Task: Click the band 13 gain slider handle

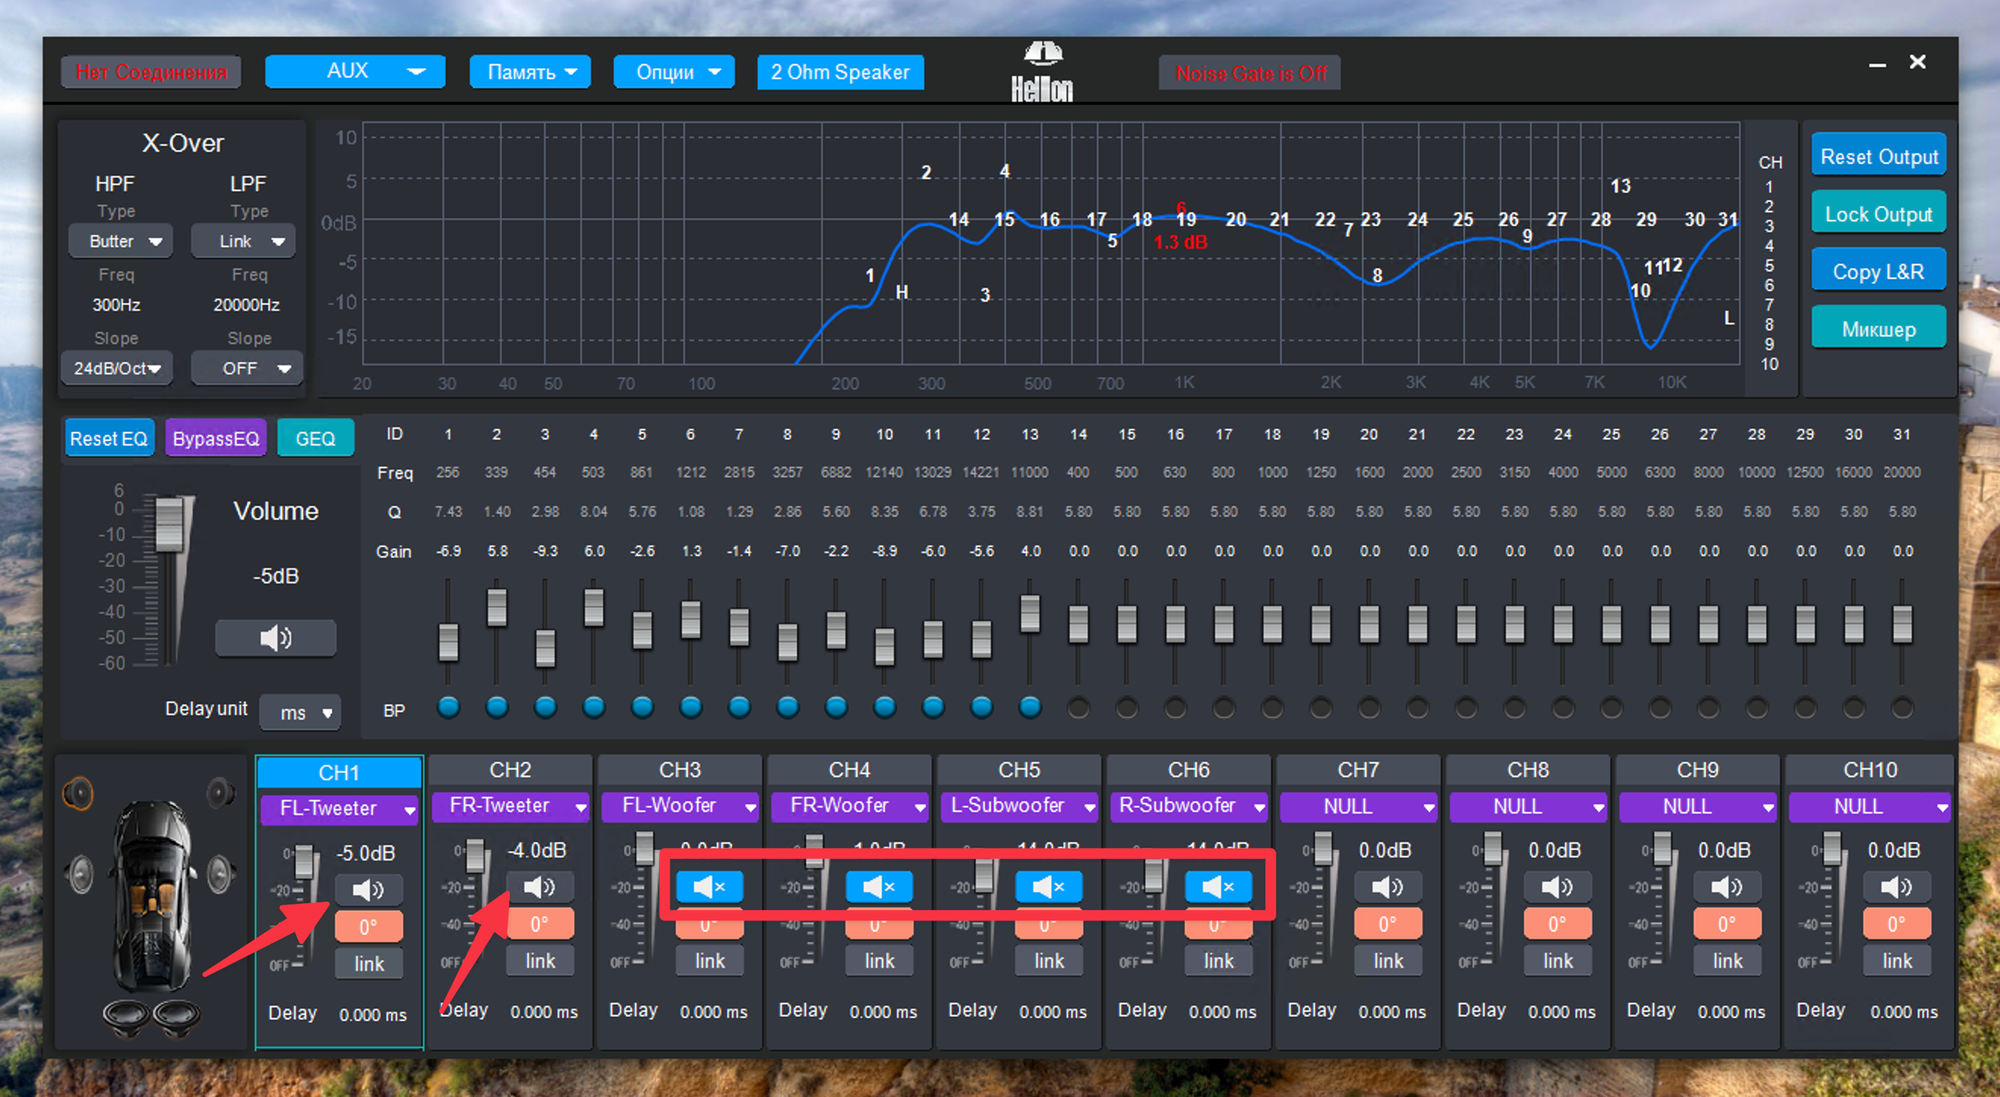Action: click(x=1030, y=612)
